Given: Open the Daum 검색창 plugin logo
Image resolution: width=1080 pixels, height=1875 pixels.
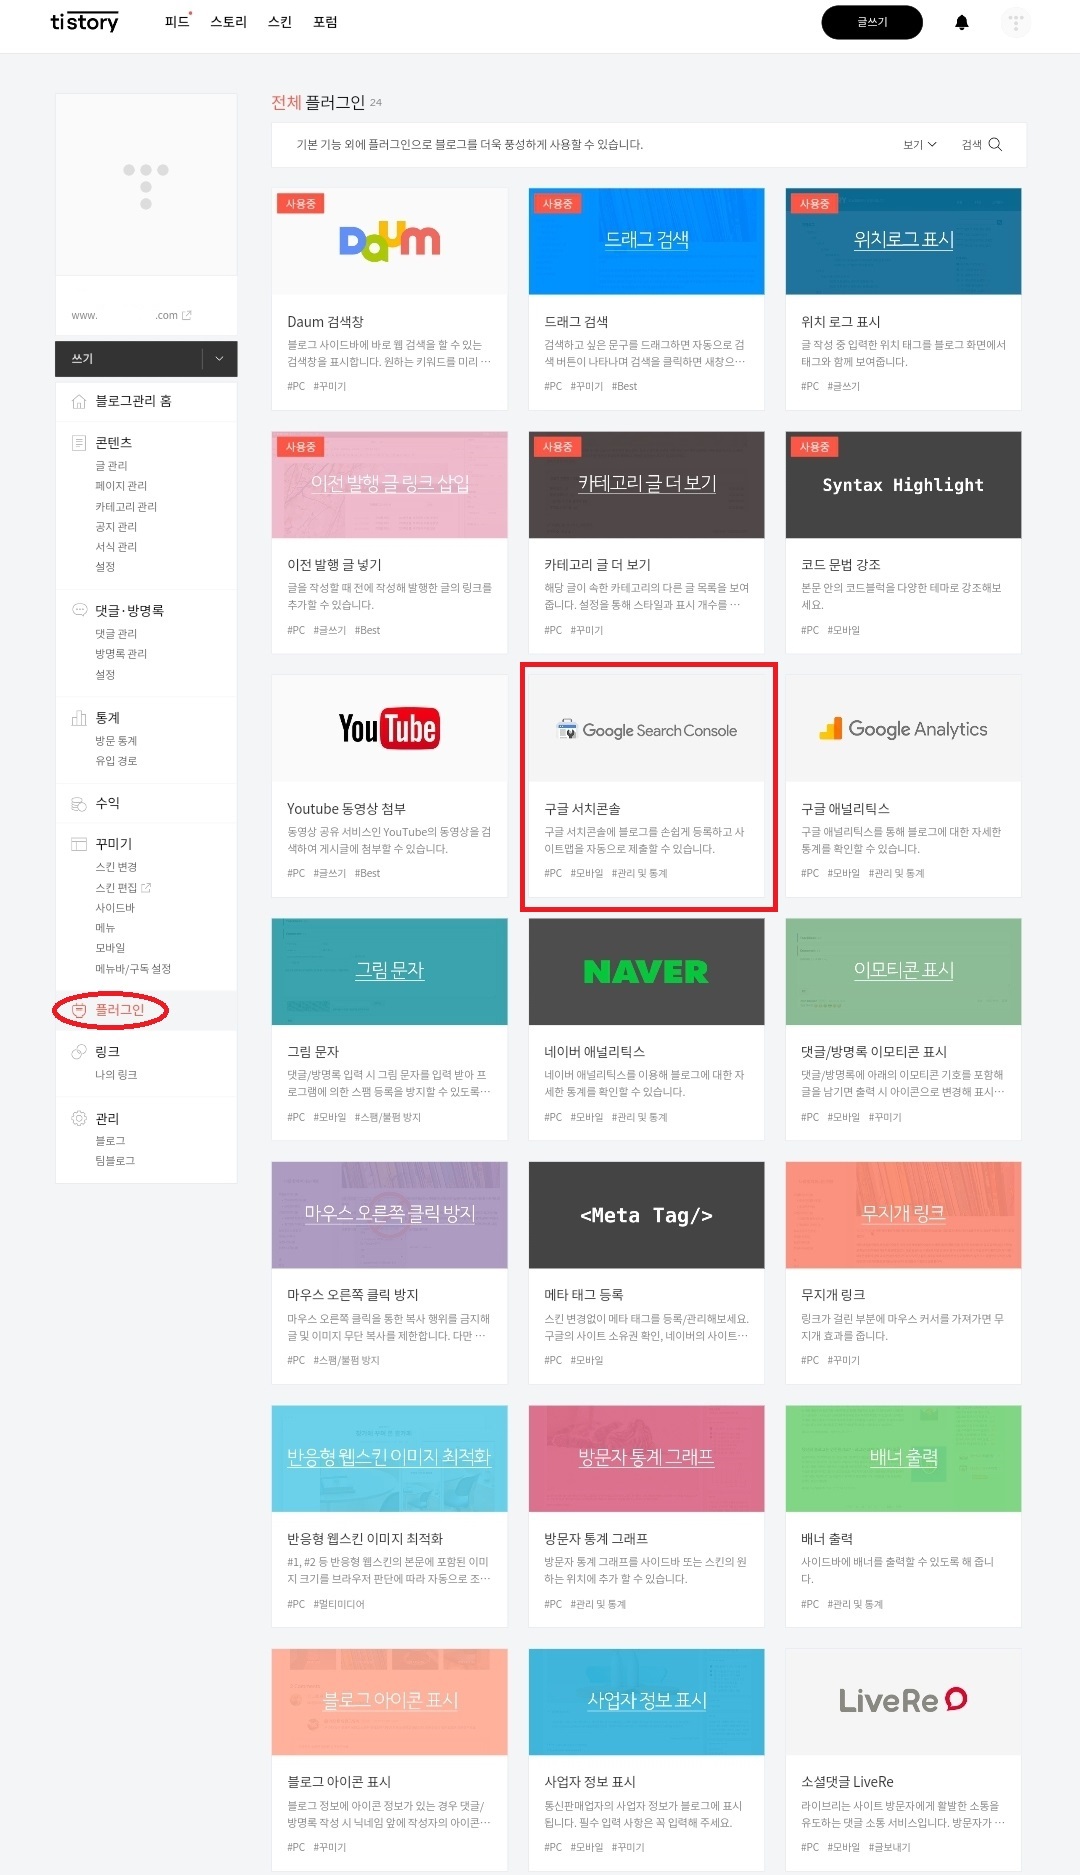Looking at the screenshot, I should click(x=390, y=241).
